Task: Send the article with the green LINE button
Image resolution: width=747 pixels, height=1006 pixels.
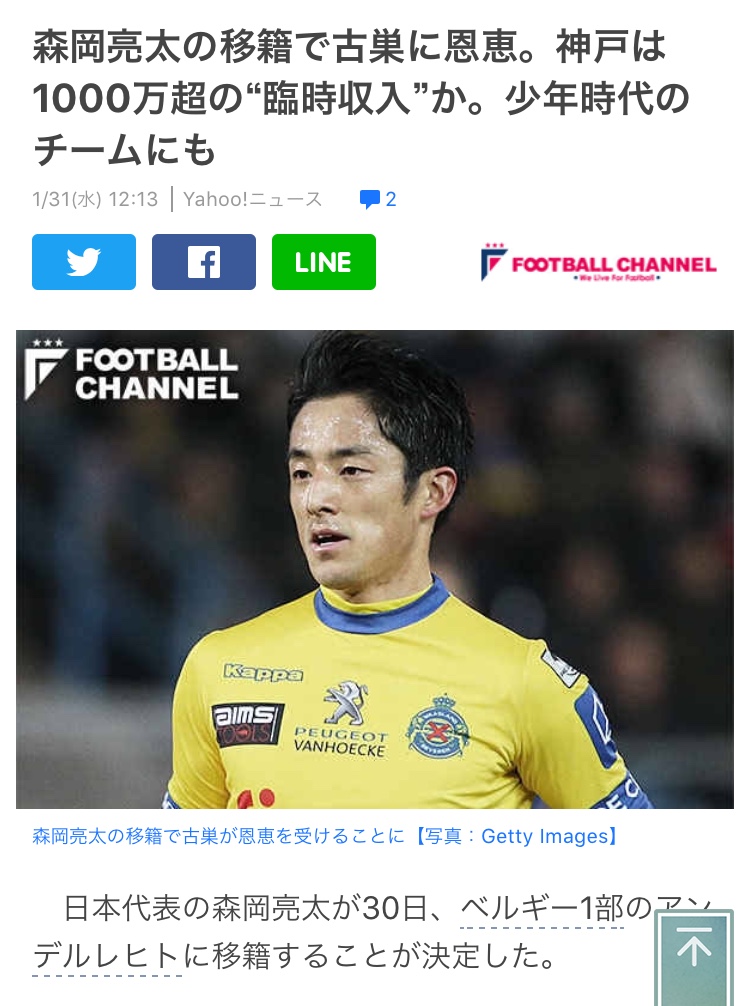Action: click(323, 262)
